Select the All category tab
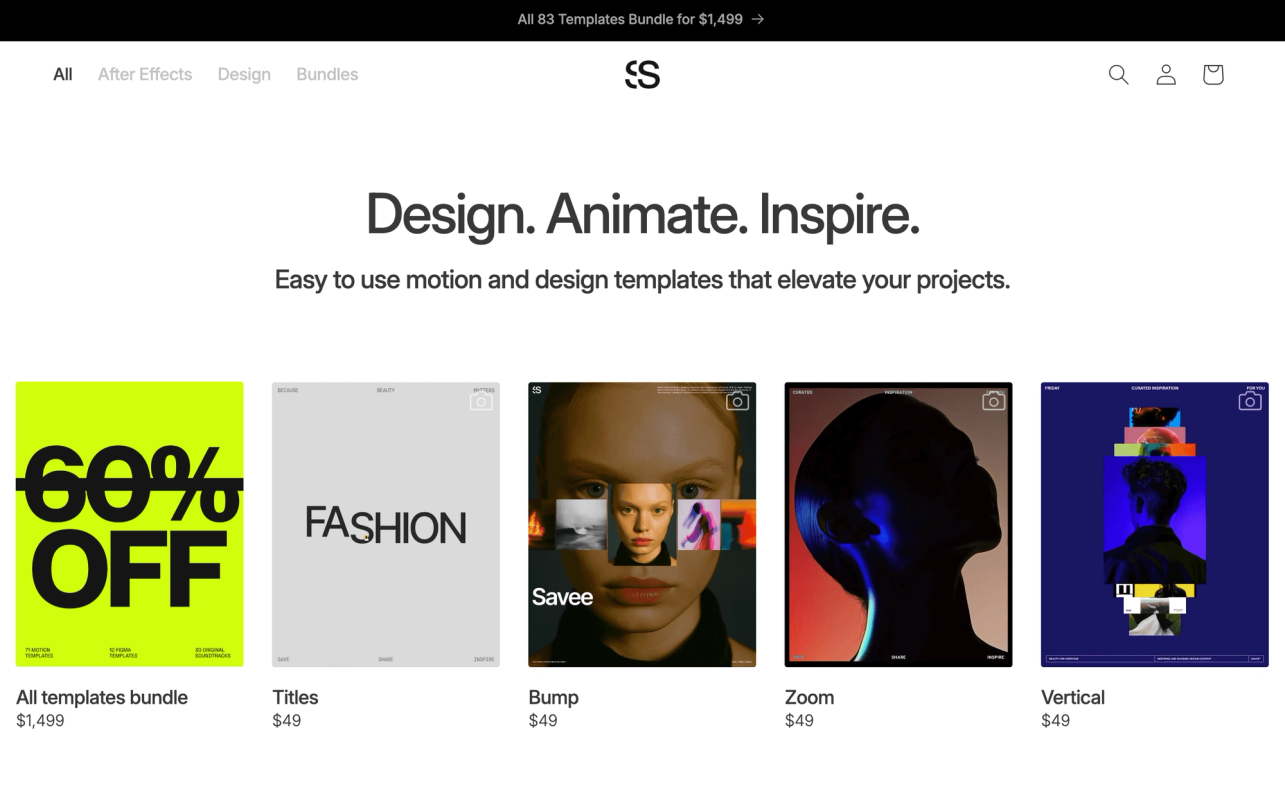This screenshot has height=800, width=1285. click(63, 74)
